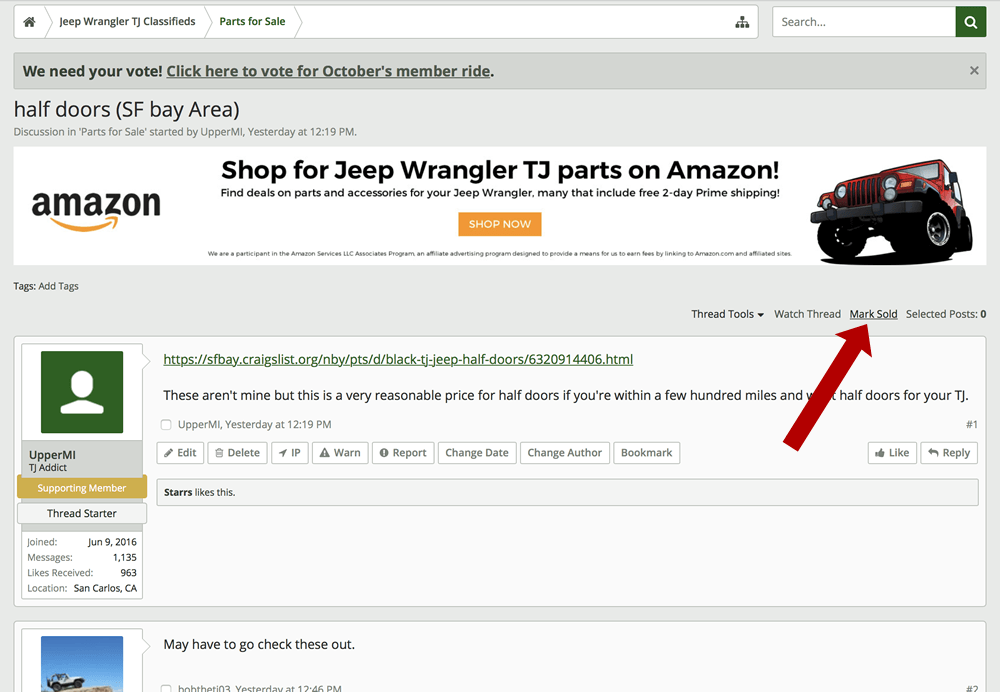Dismiss the vote notice with X
Screen dimensions: 1000x692
(974, 71)
